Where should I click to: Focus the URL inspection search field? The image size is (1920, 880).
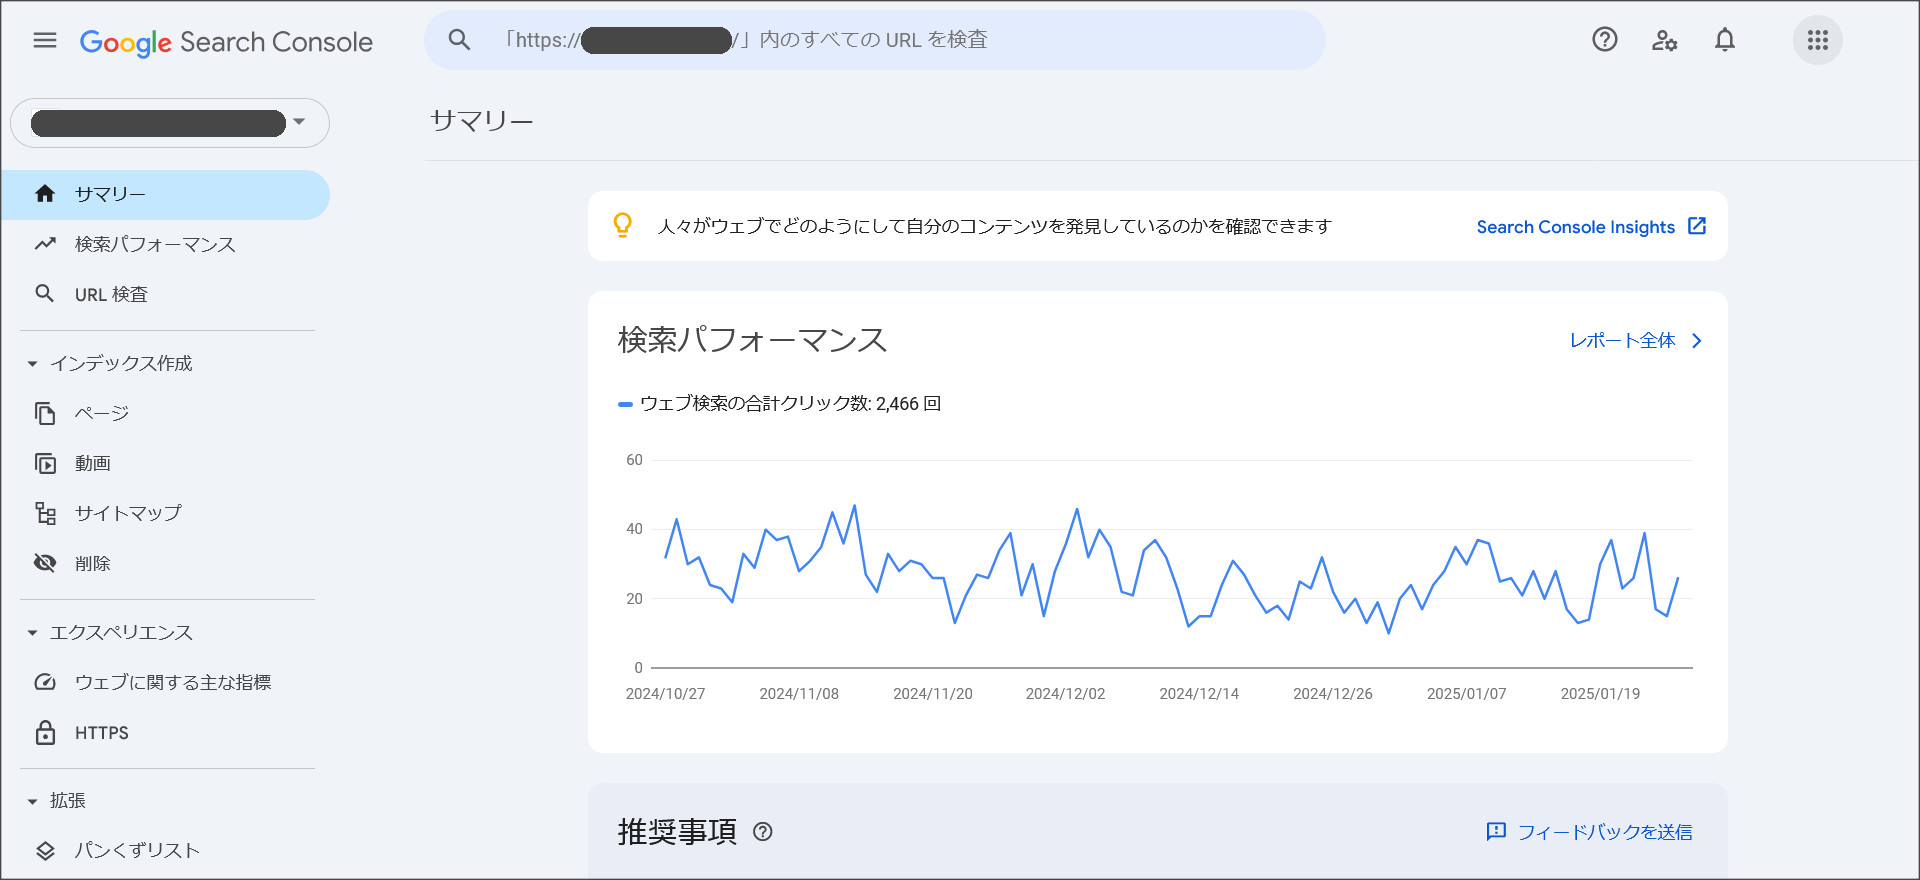875,40
